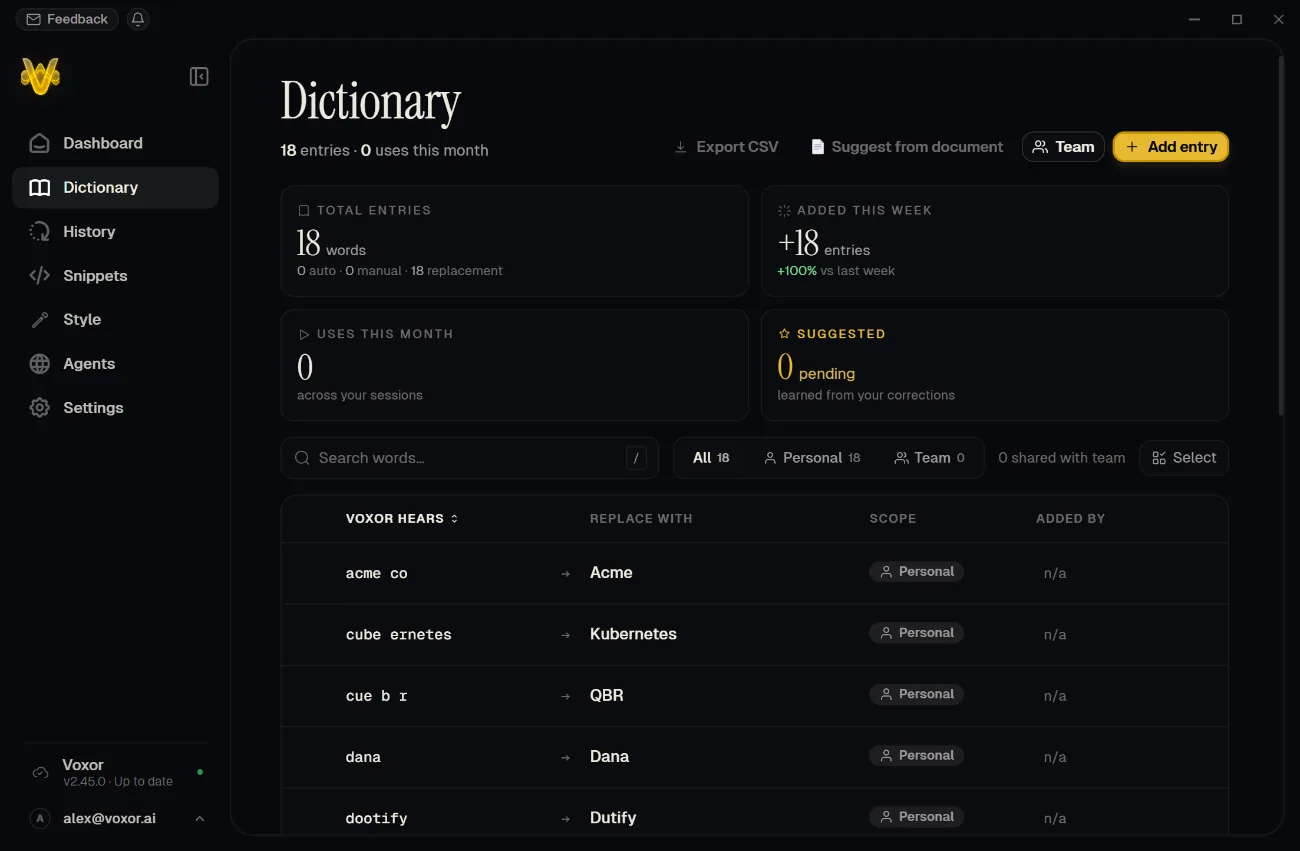Viewport: 1300px width, 851px height.
Task: Click Suggest from document
Action: [906, 147]
